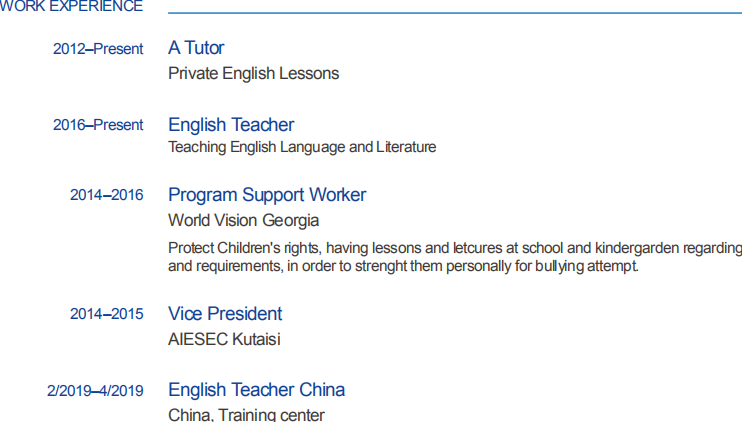Click the Private English Lessons text

(253, 73)
